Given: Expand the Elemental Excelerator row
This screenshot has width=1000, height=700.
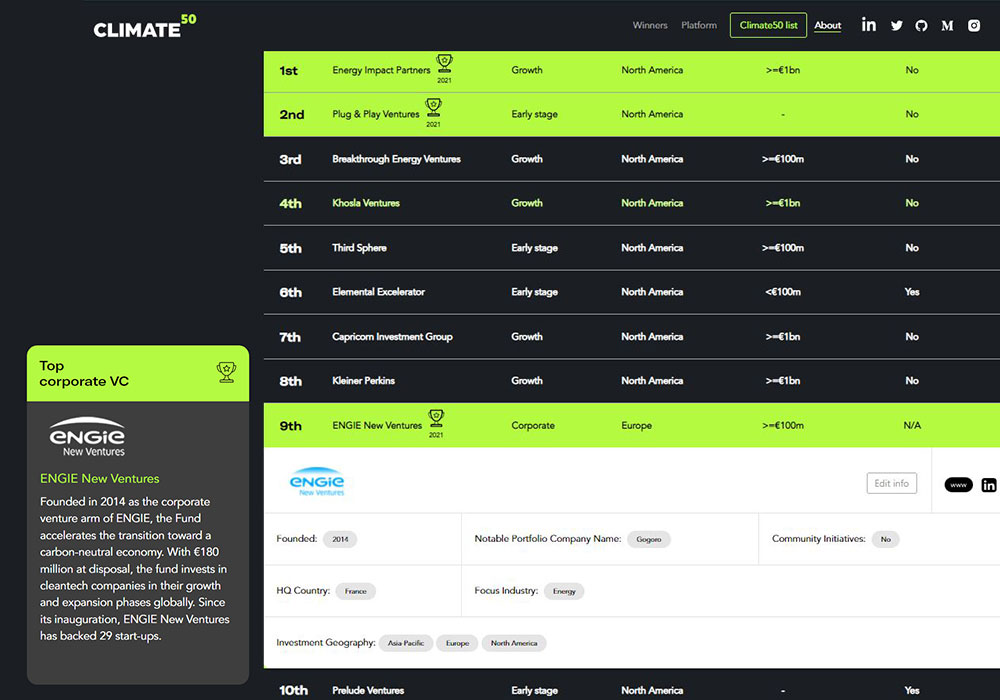Looking at the screenshot, I should coord(631,292).
